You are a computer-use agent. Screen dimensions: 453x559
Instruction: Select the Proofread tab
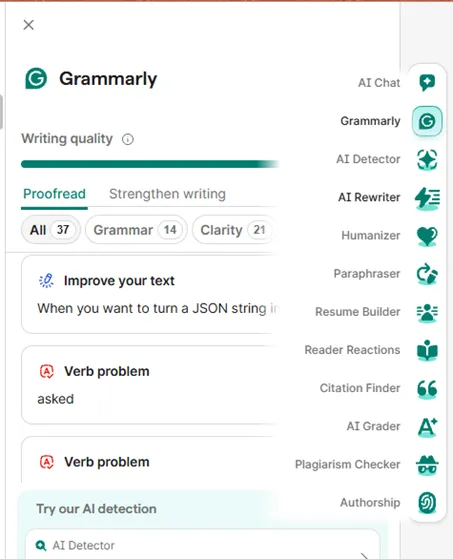tap(54, 194)
